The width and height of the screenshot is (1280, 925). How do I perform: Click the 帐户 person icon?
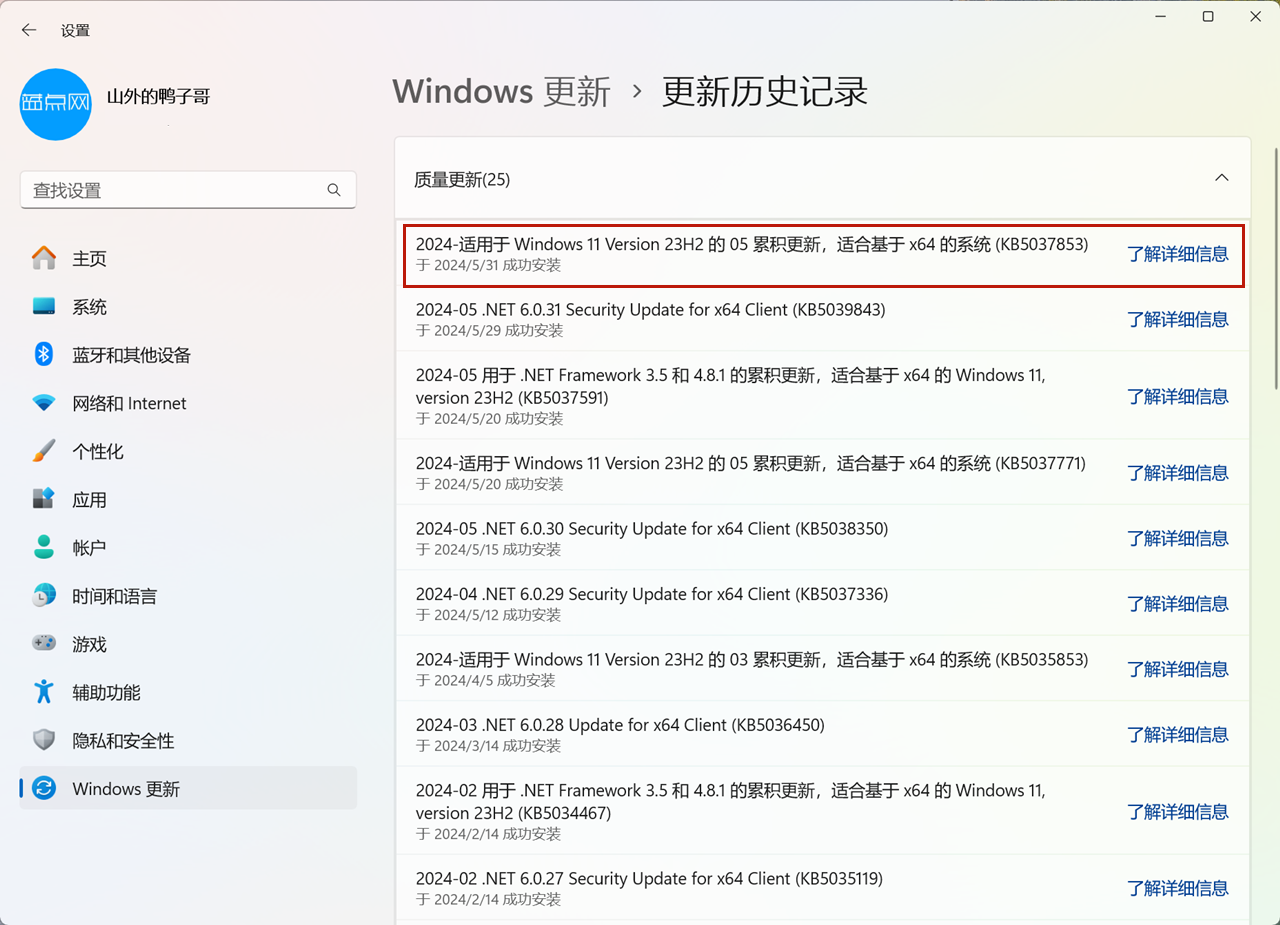tap(44, 547)
